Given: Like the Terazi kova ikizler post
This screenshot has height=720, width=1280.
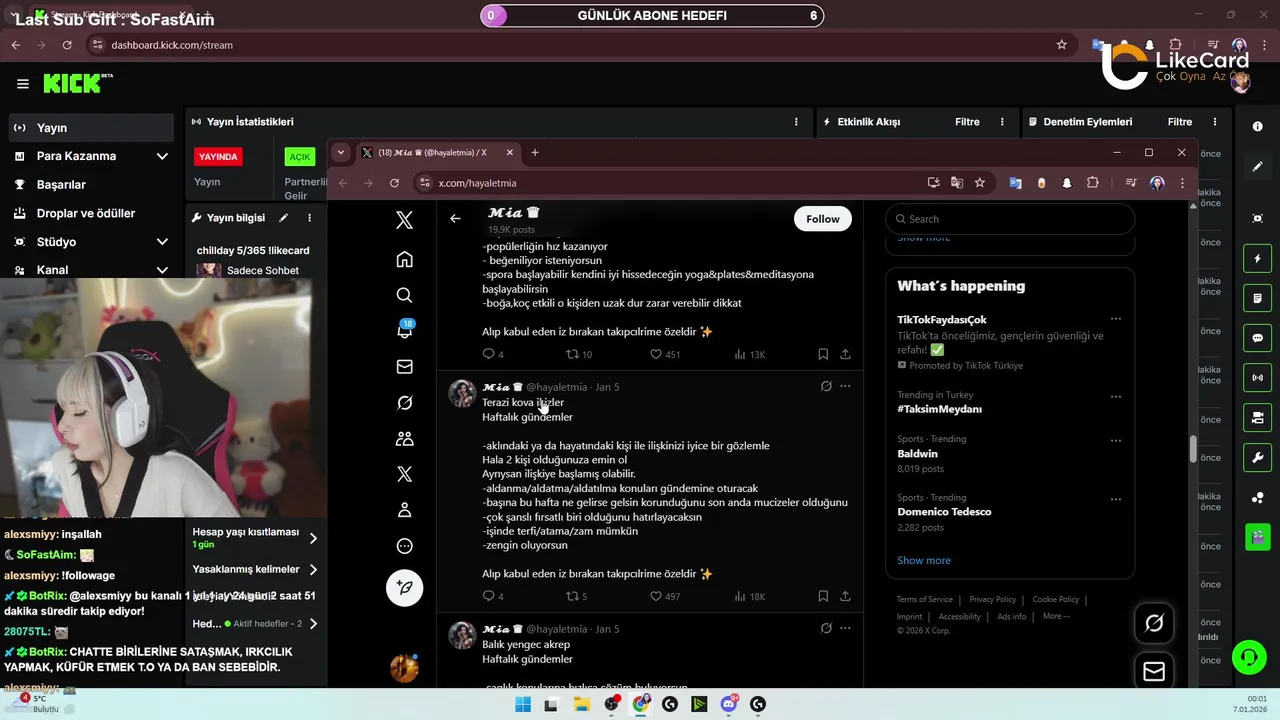Looking at the screenshot, I should point(656,596).
